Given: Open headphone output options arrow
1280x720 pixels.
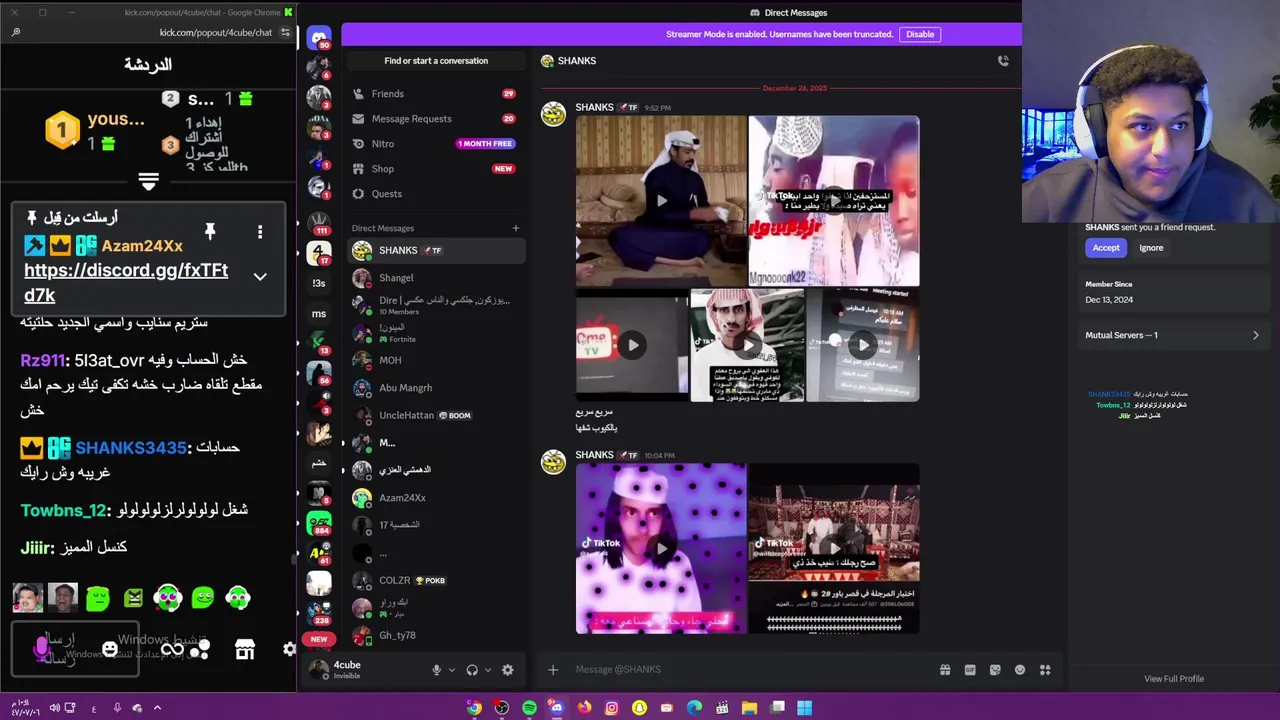Looking at the screenshot, I should pos(487,670).
